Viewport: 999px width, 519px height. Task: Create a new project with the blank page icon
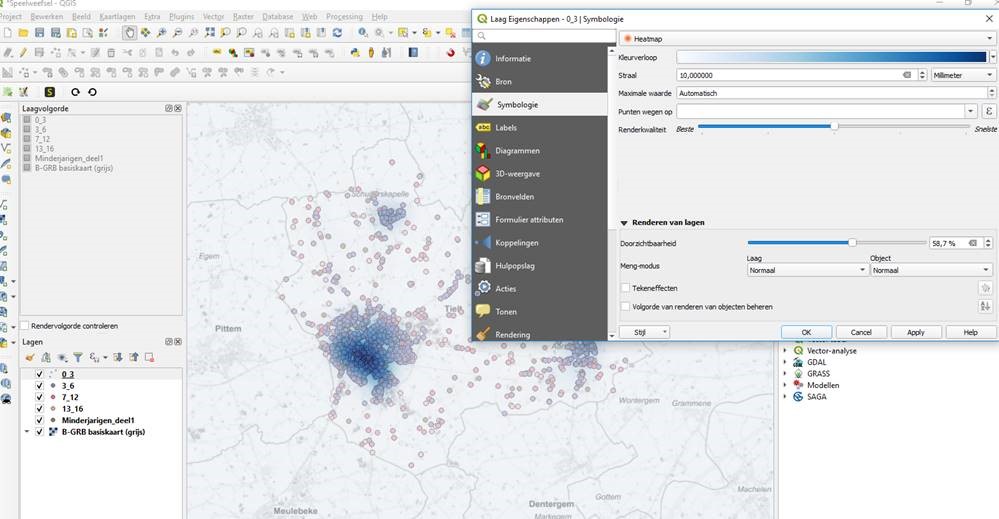[8, 32]
